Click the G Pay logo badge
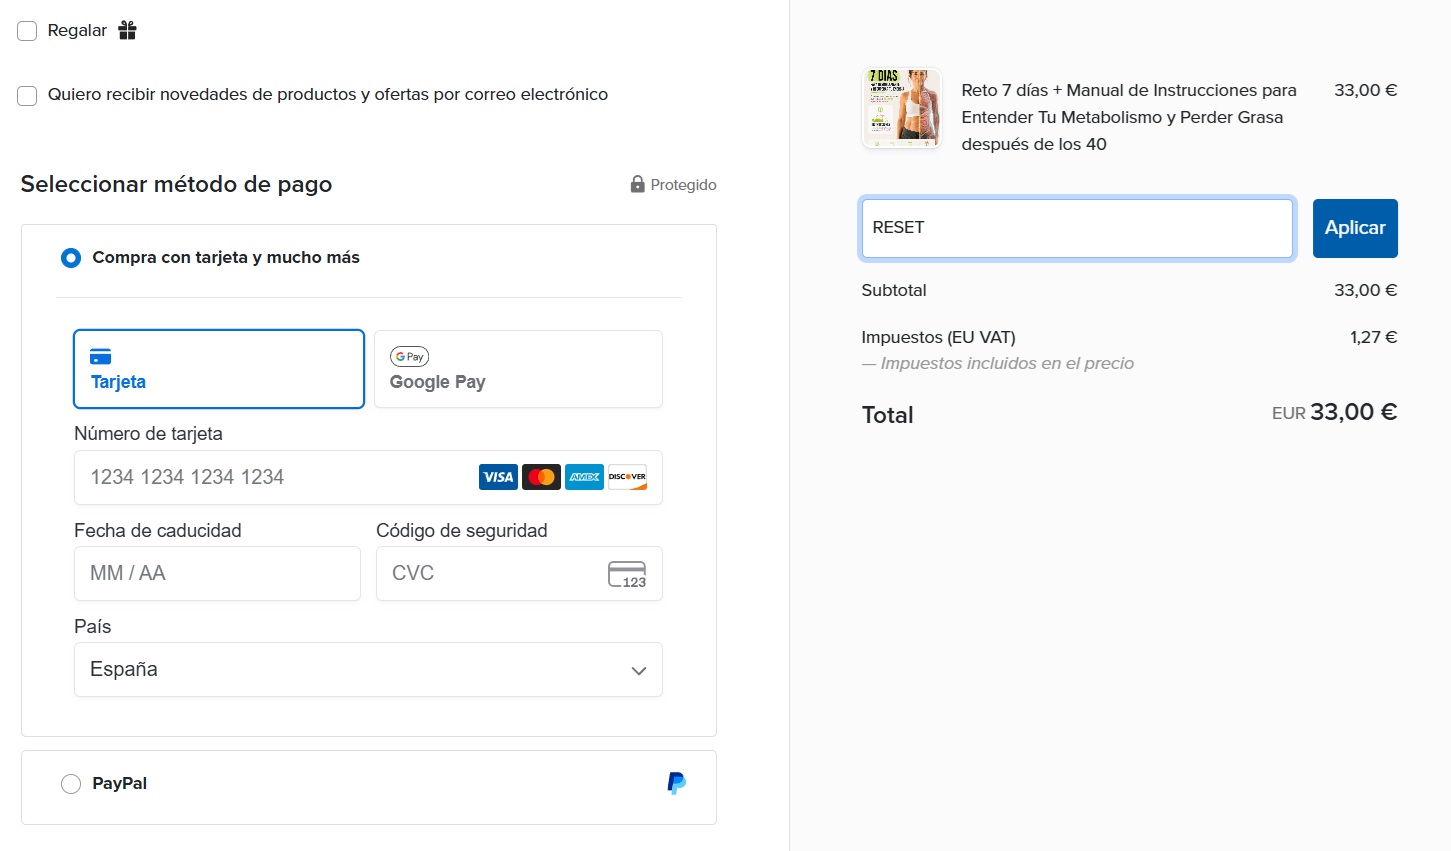 409,357
